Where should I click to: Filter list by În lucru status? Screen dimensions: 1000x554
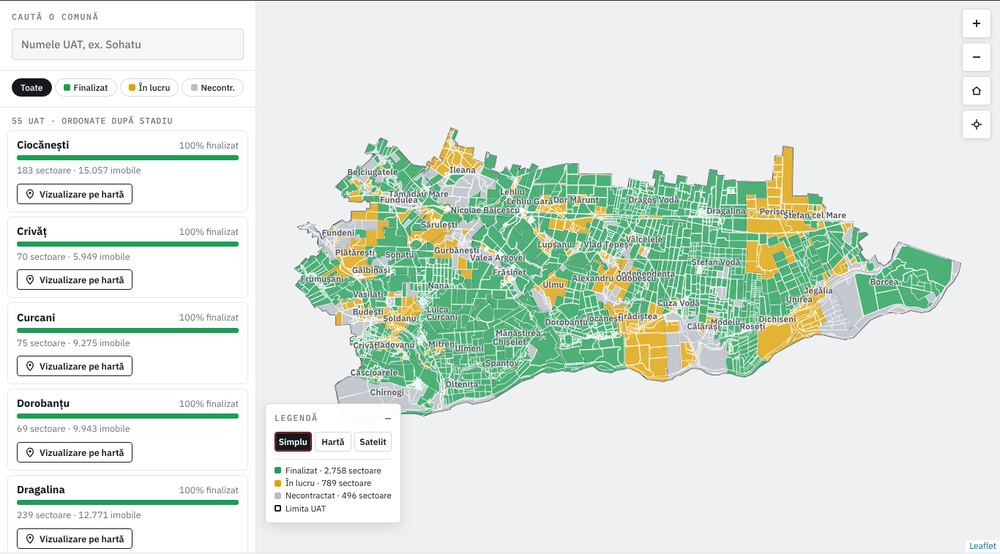click(x=149, y=87)
